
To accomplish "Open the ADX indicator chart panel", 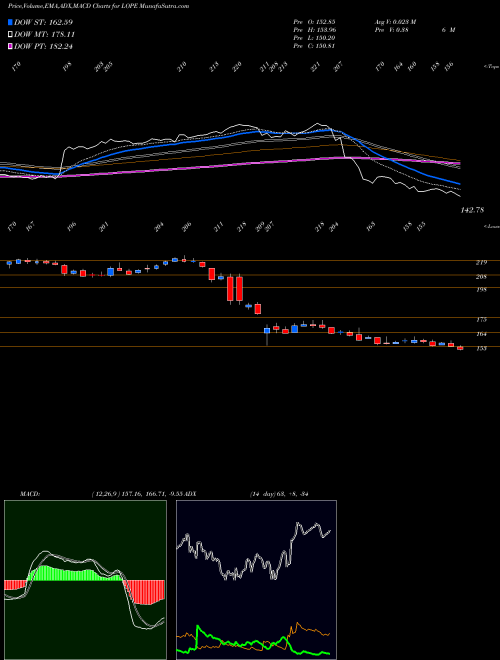I will 256,580.
